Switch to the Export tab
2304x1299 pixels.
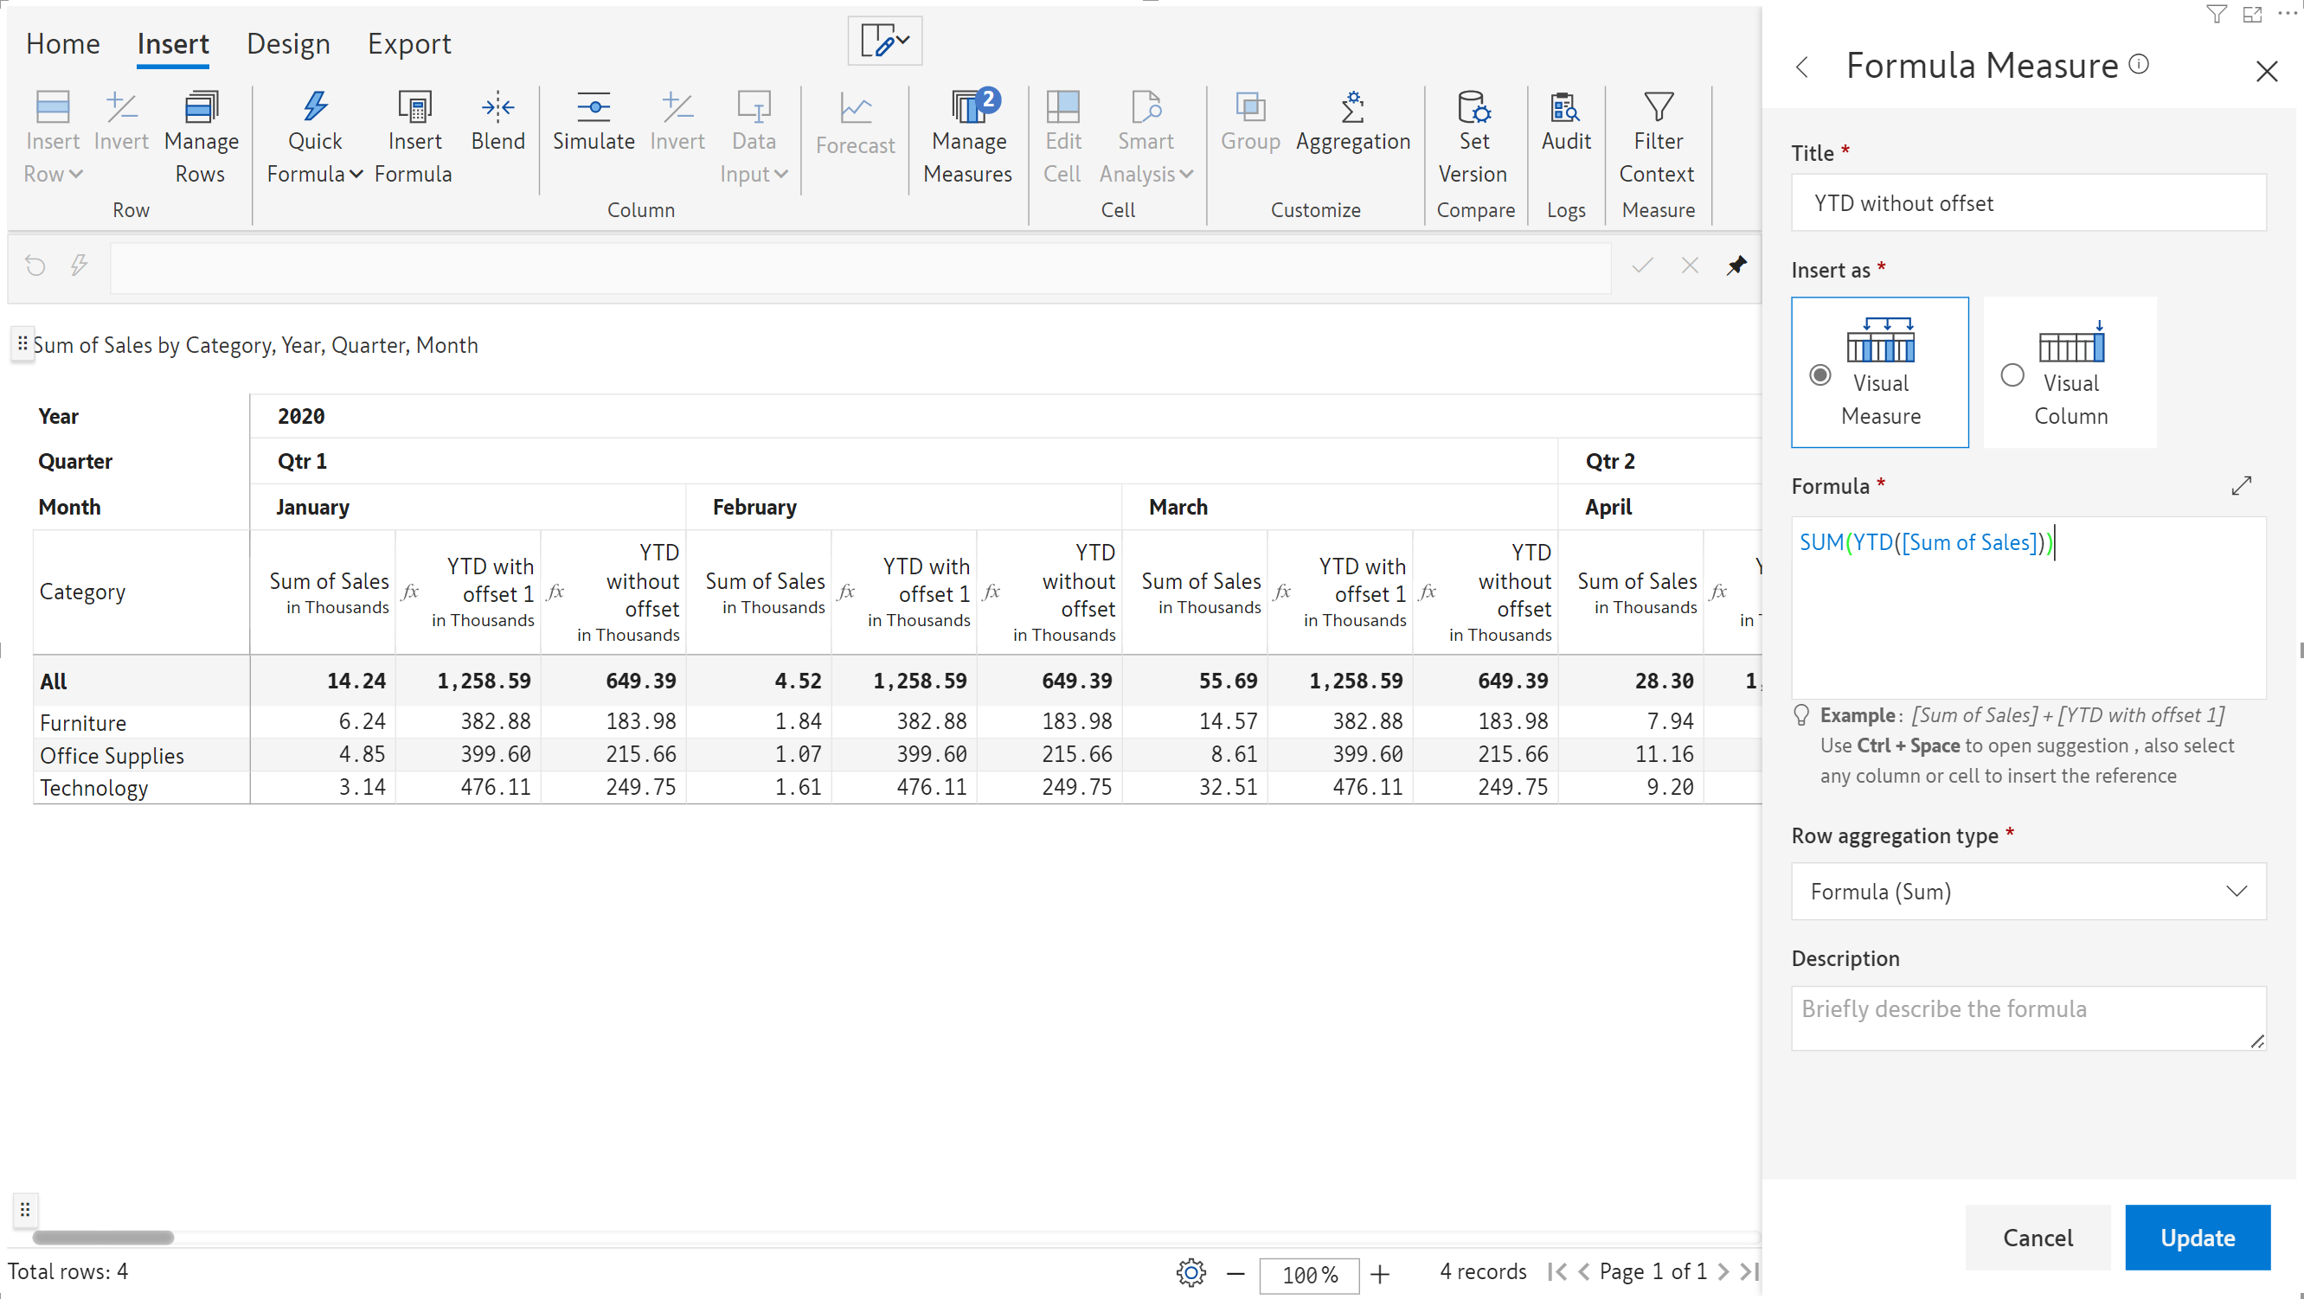click(x=409, y=44)
